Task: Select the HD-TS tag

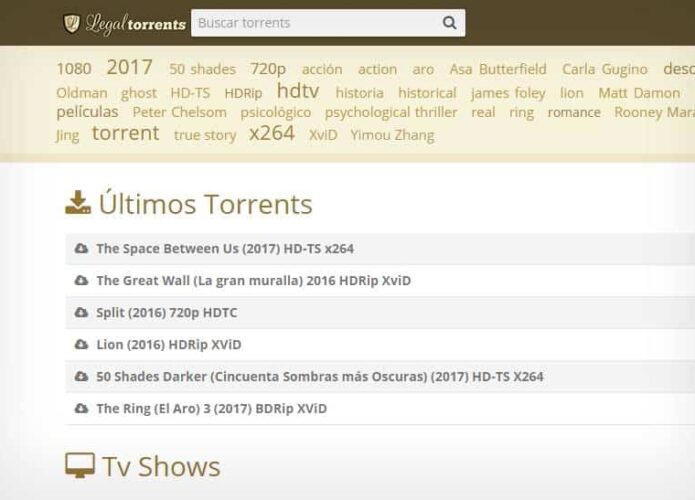Action: click(x=190, y=93)
